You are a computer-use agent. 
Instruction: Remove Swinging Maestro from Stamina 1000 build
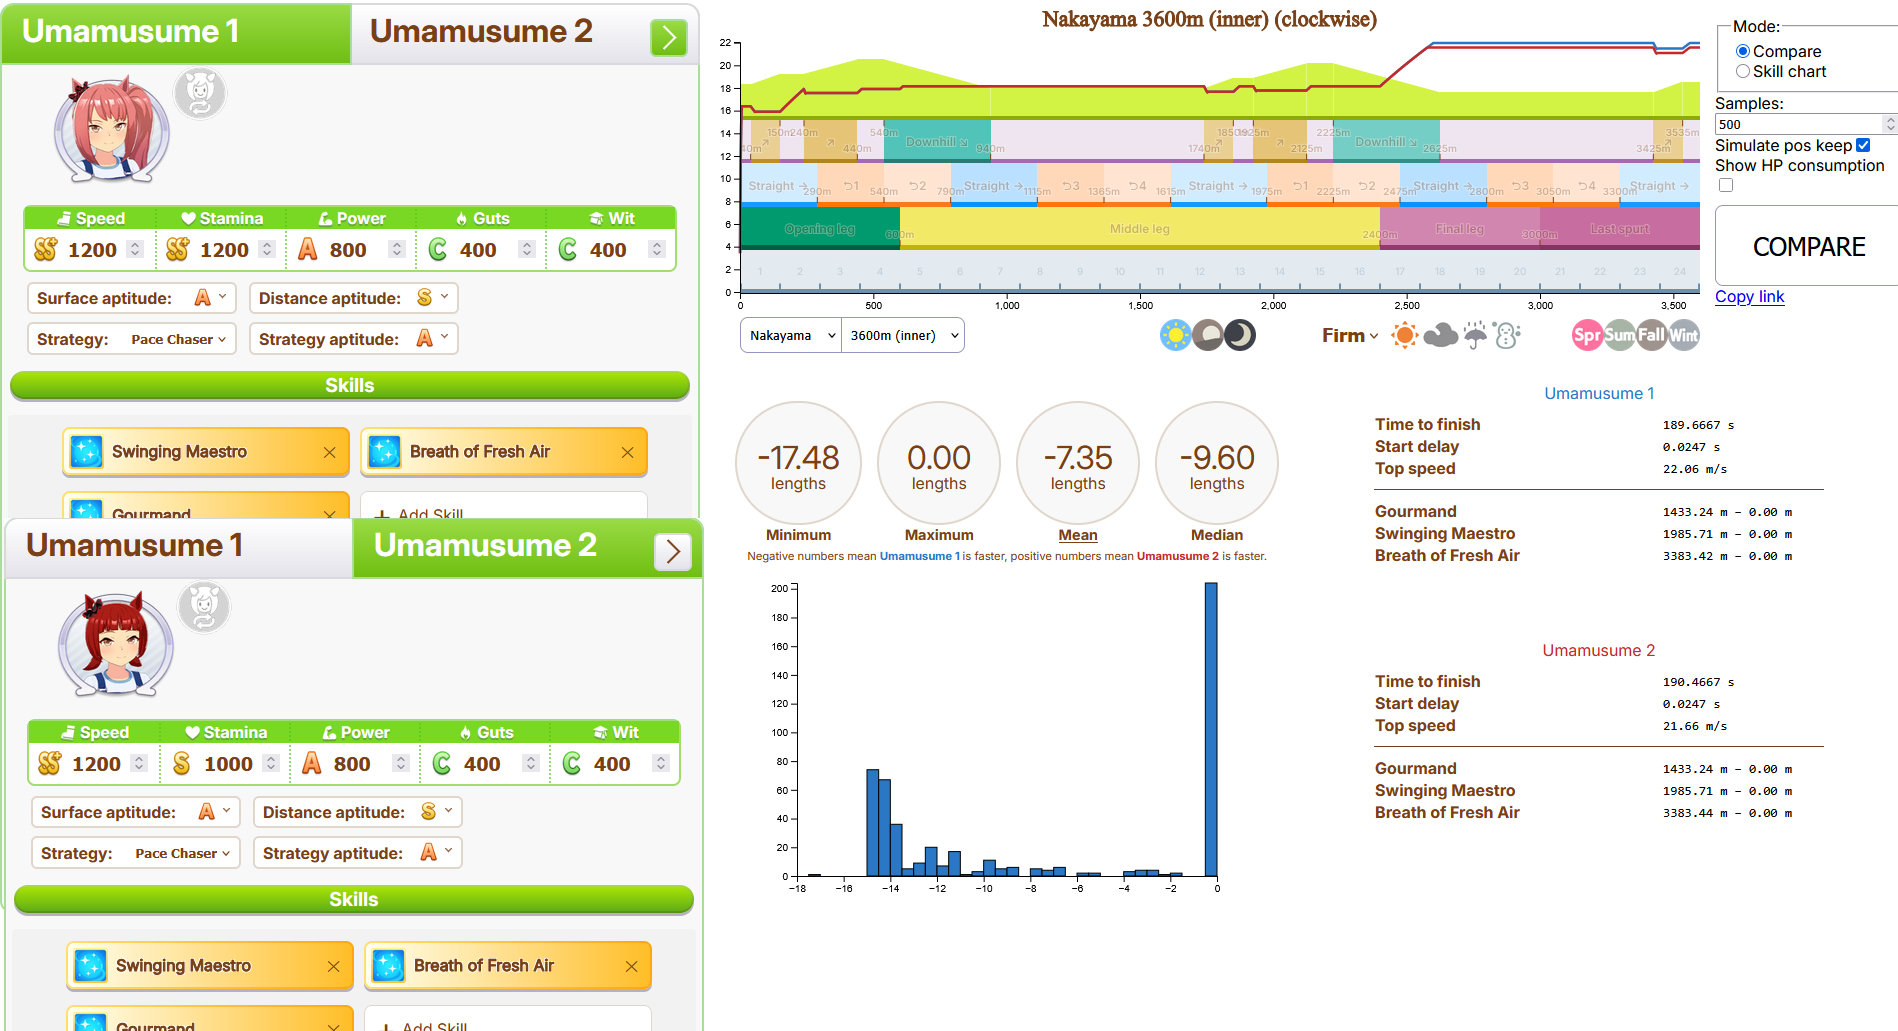point(333,966)
